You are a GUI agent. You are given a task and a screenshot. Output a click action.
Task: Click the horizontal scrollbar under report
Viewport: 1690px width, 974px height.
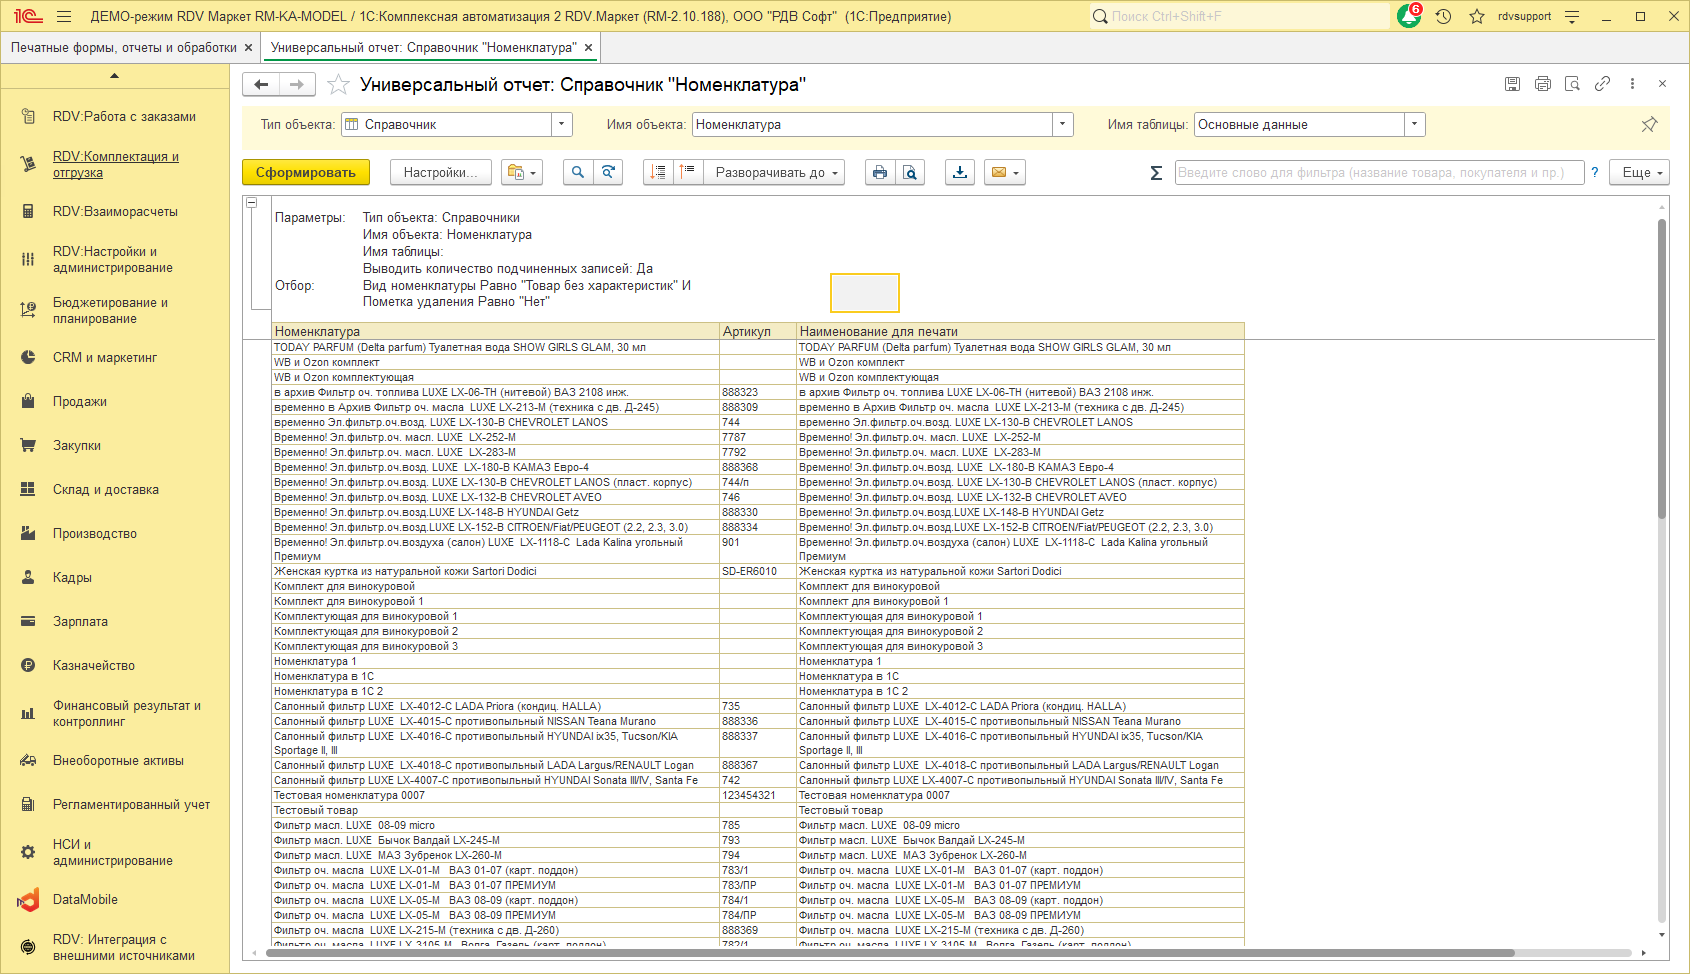point(890,953)
